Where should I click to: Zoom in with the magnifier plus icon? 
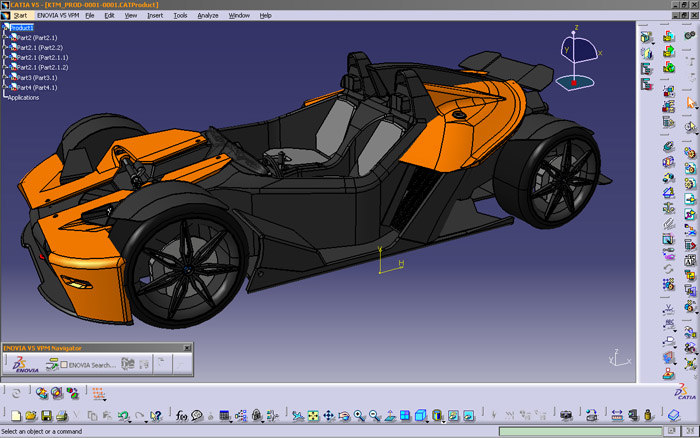coord(359,416)
